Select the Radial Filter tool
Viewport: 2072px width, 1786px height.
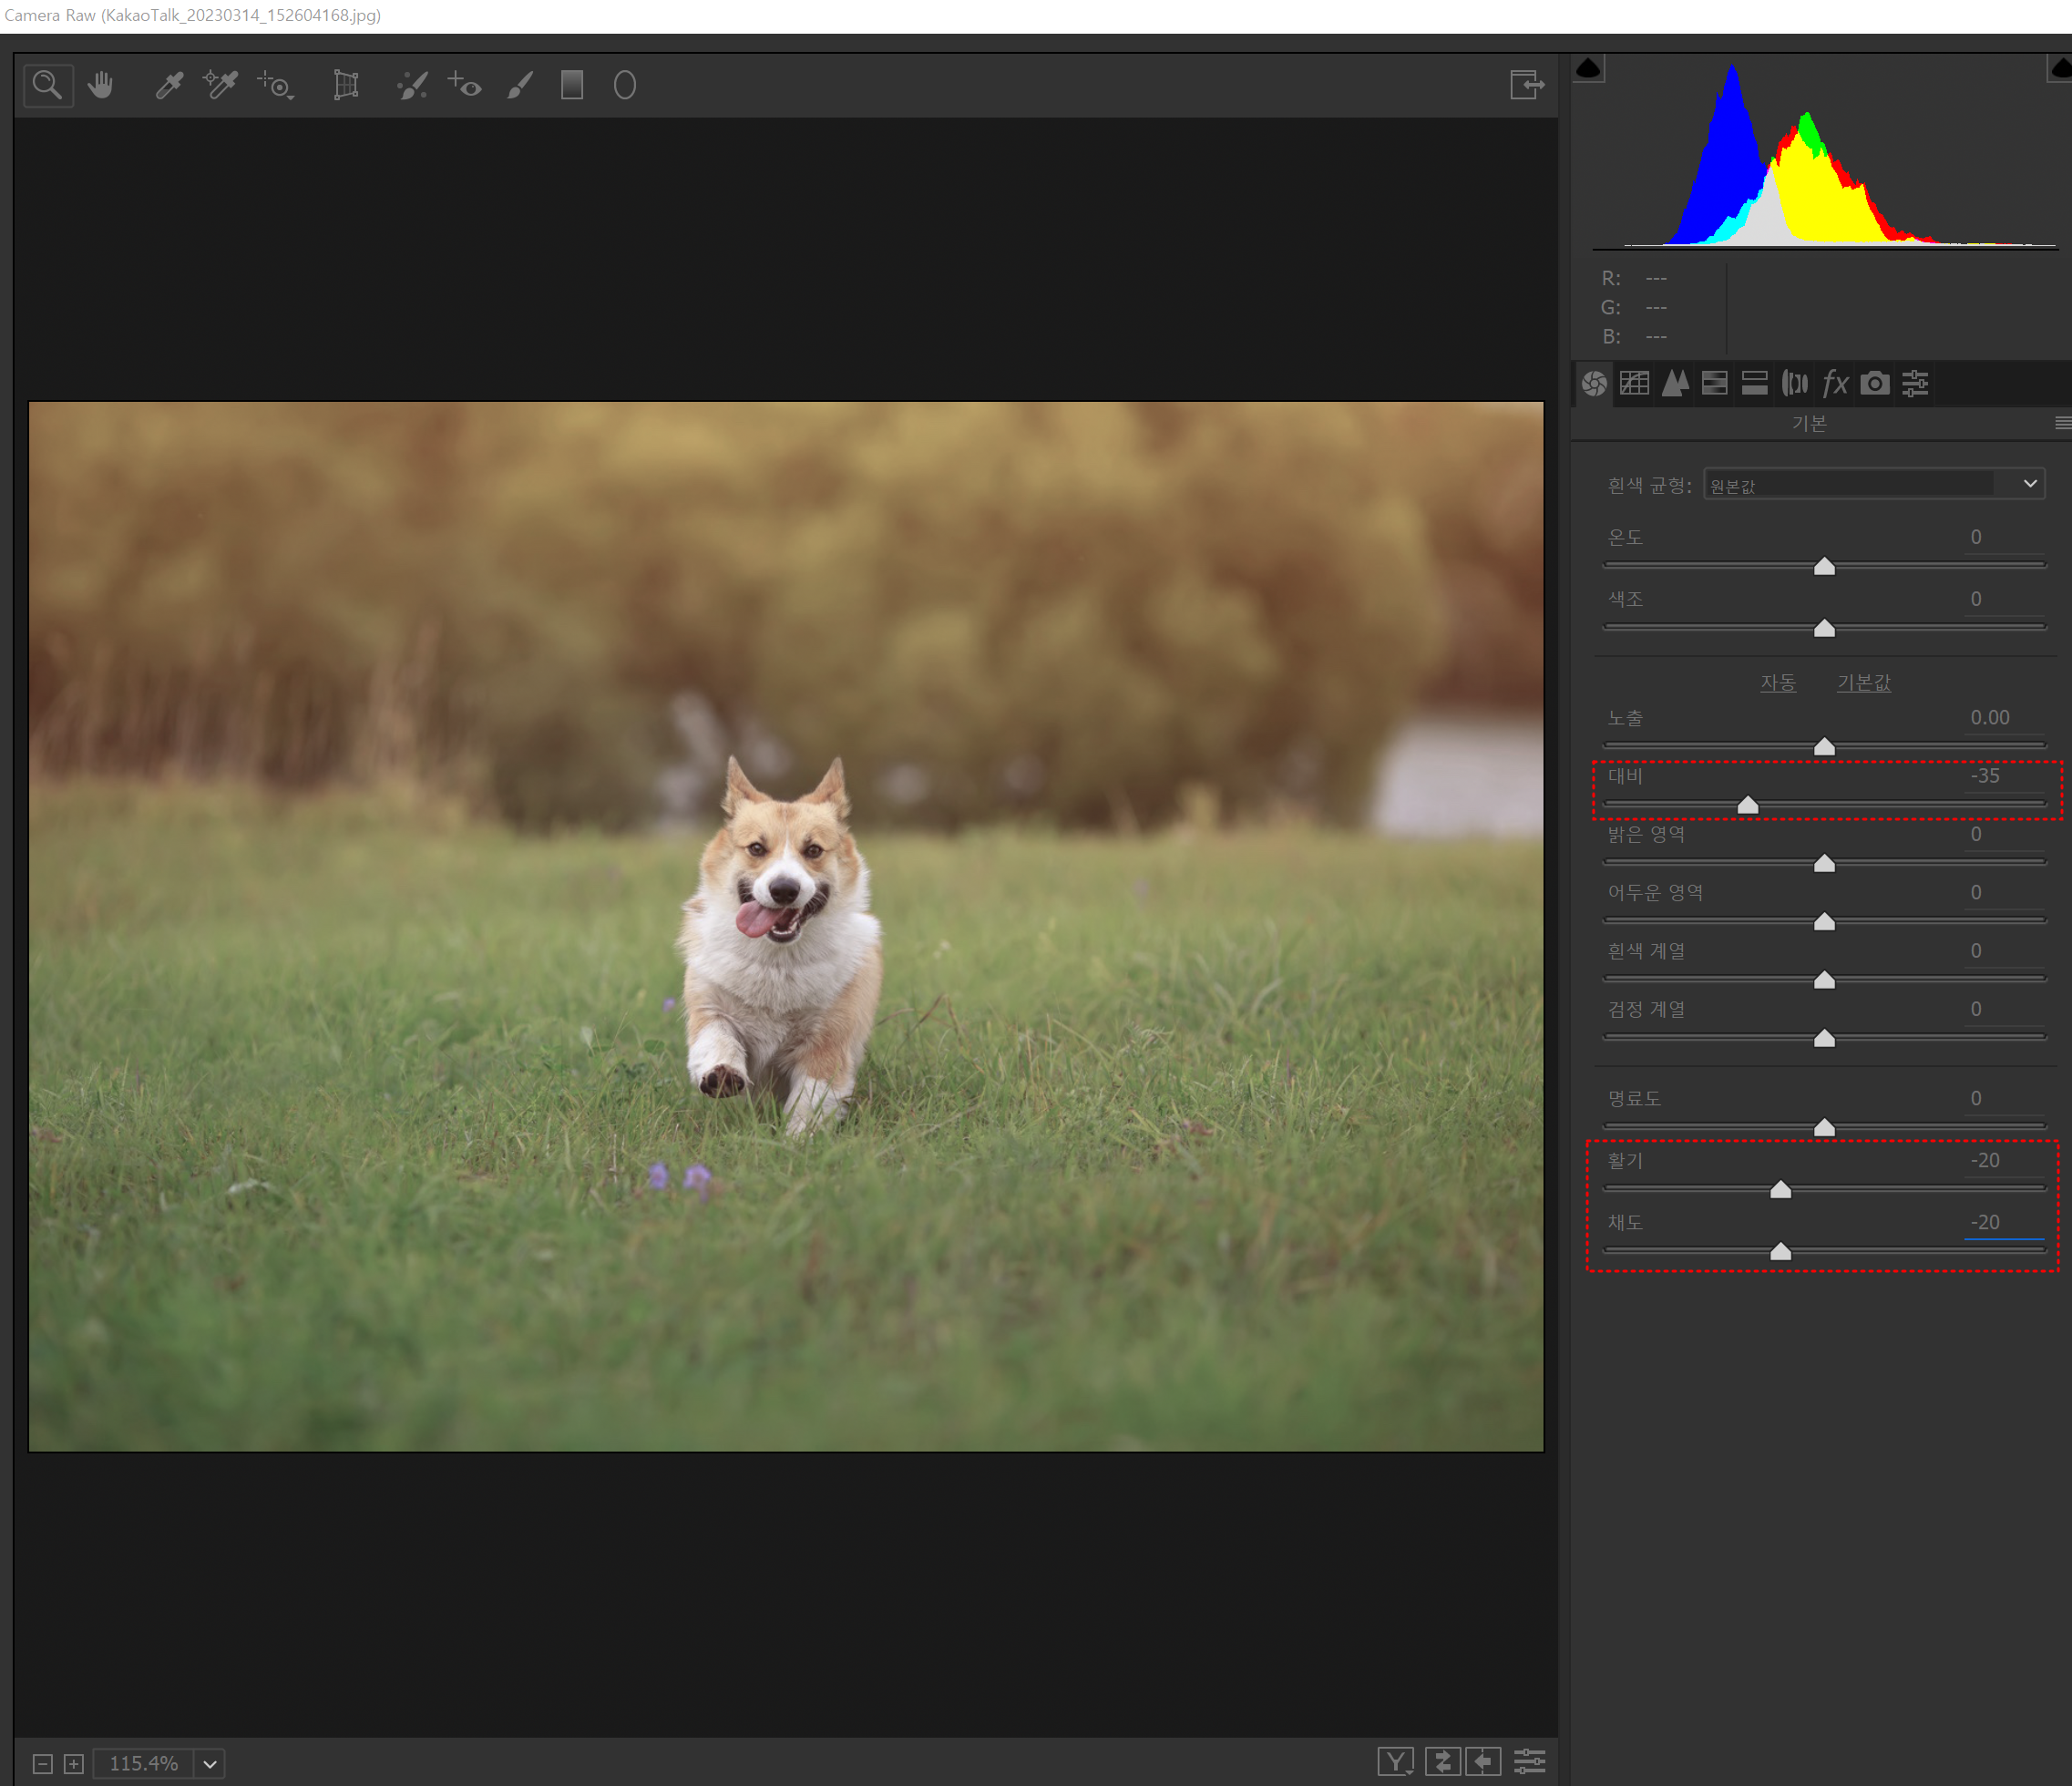625,85
